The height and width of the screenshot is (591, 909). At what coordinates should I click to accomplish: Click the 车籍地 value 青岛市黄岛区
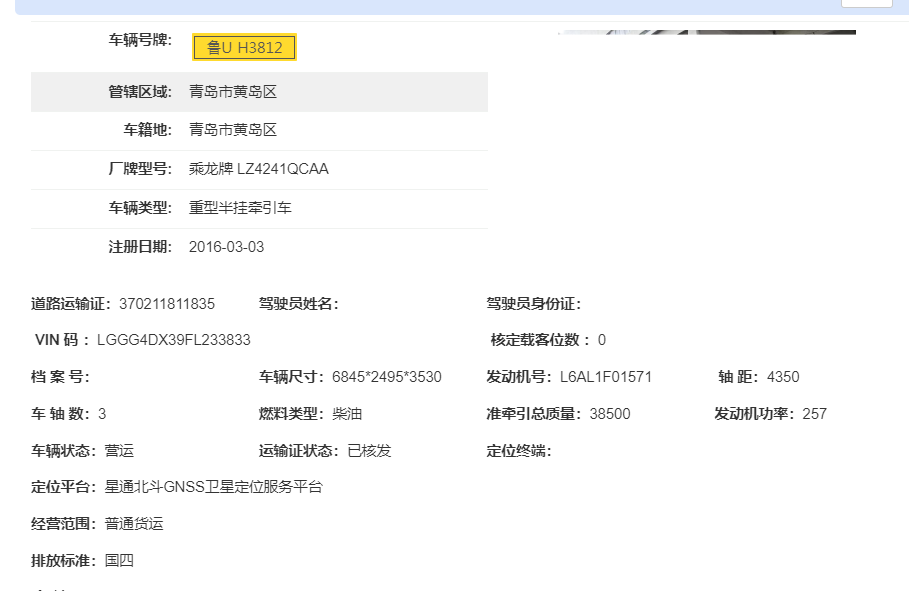click(232, 130)
